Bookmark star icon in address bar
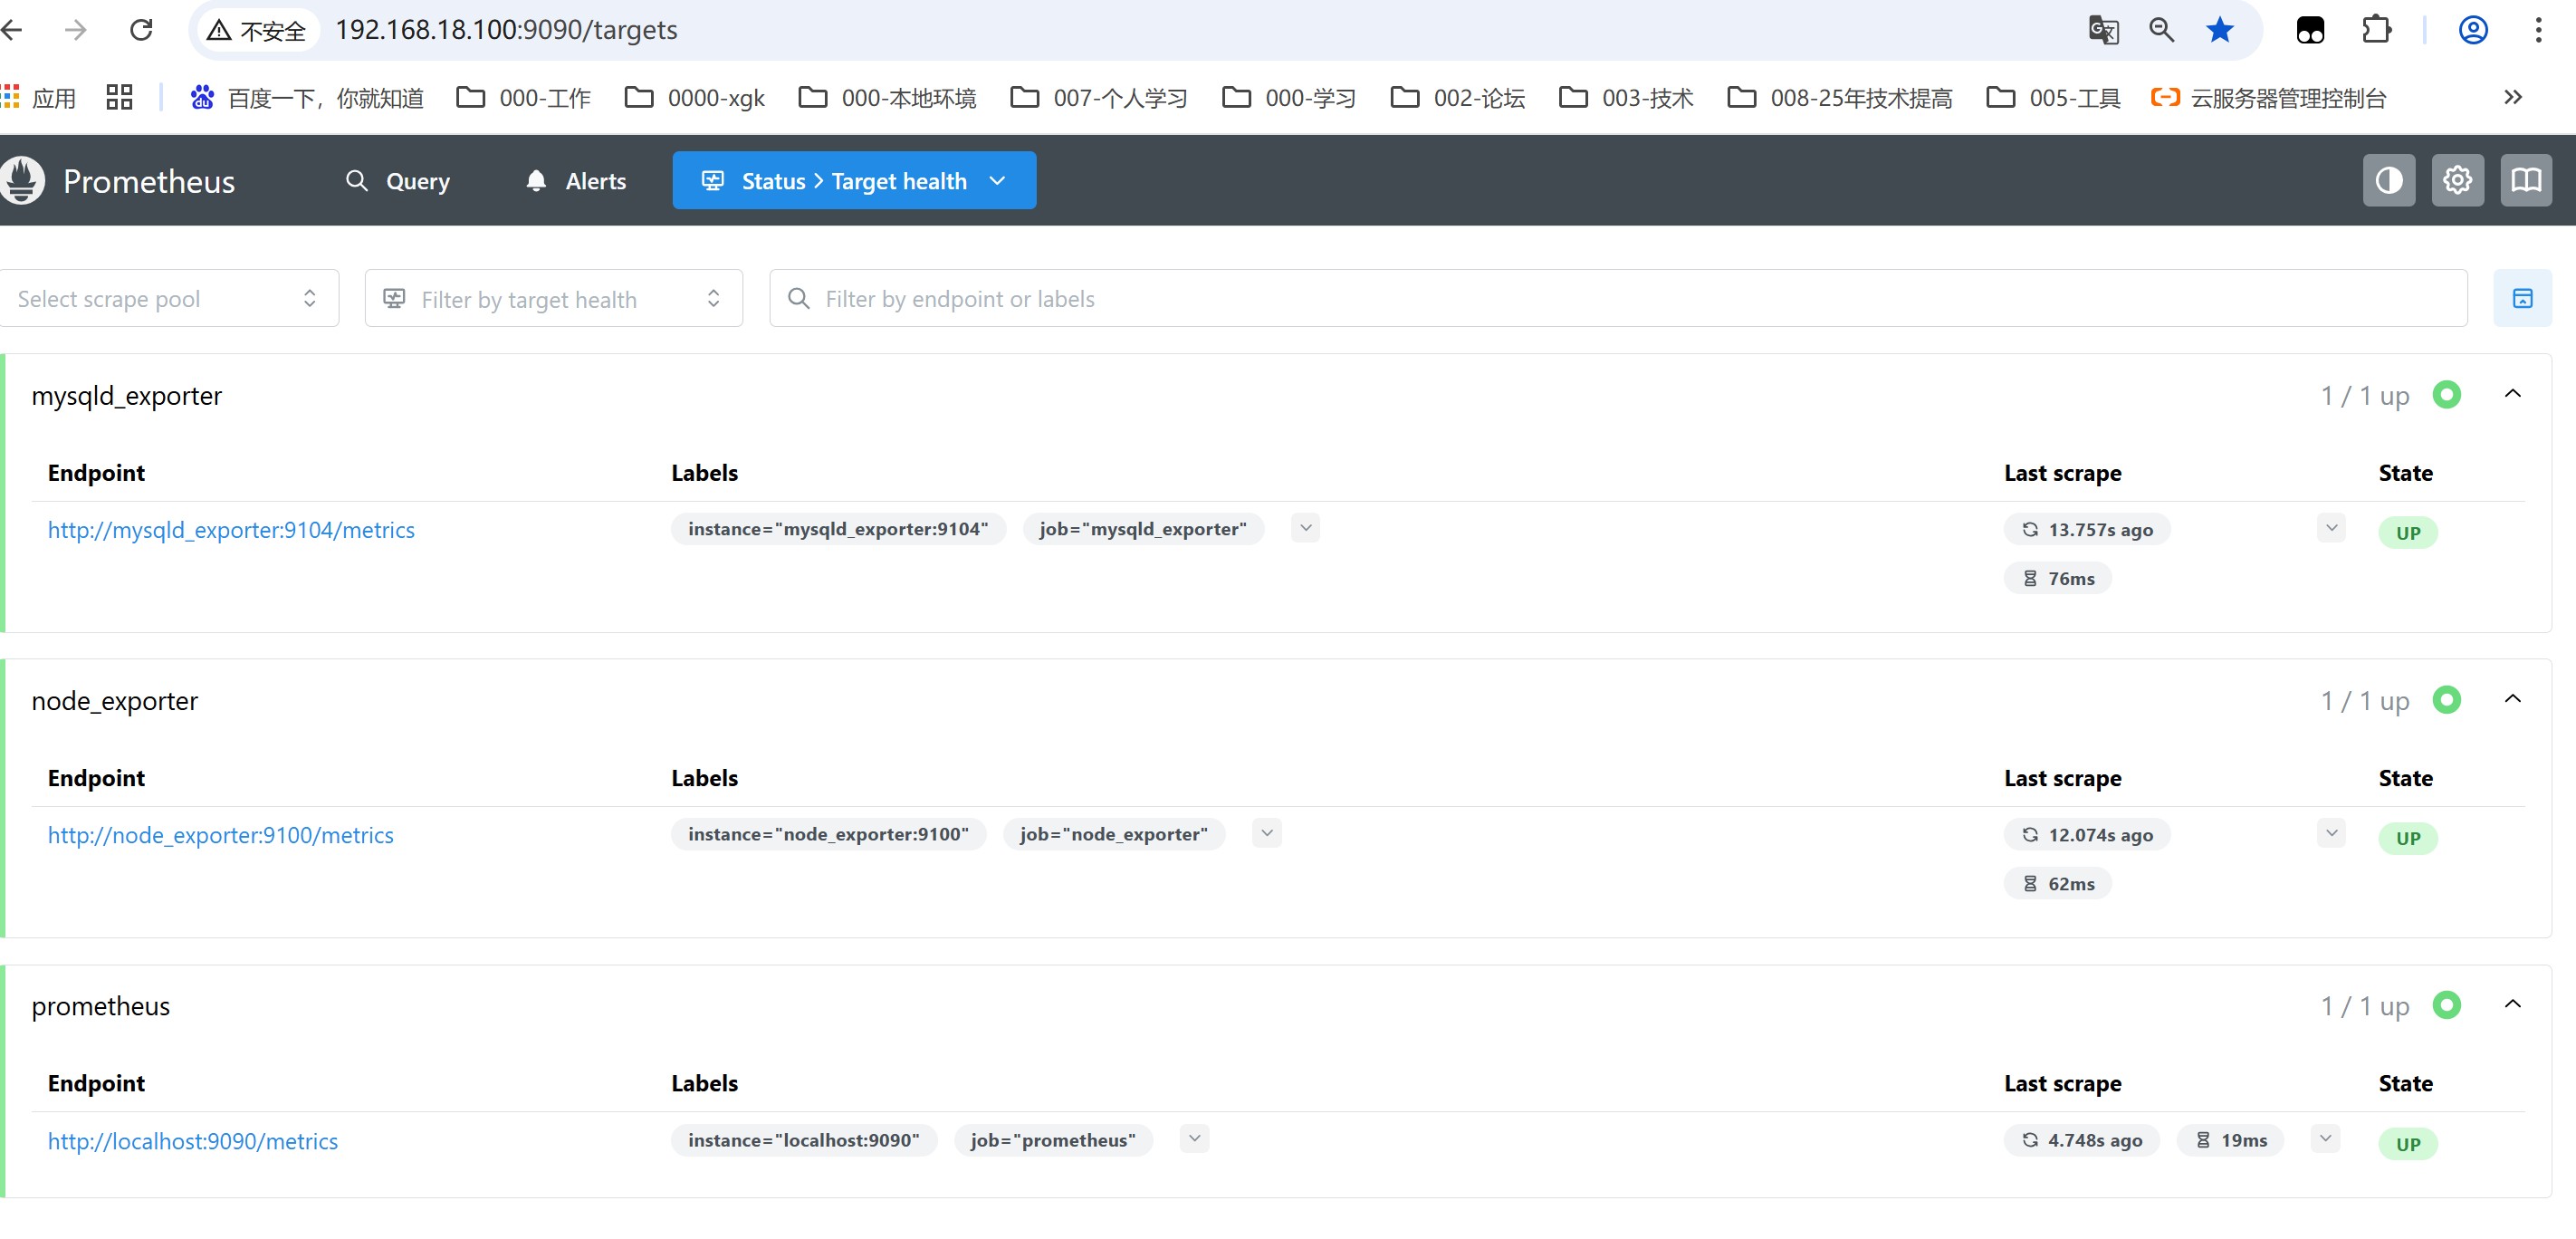2576x1239 pixels. pos(2219,30)
